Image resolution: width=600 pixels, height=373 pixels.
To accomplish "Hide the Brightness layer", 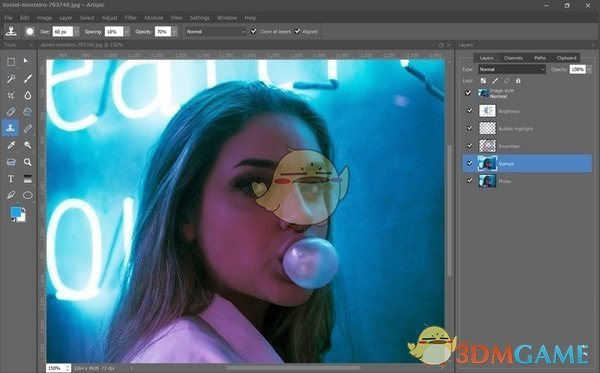I will pyautogui.click(x=470, y=111).
